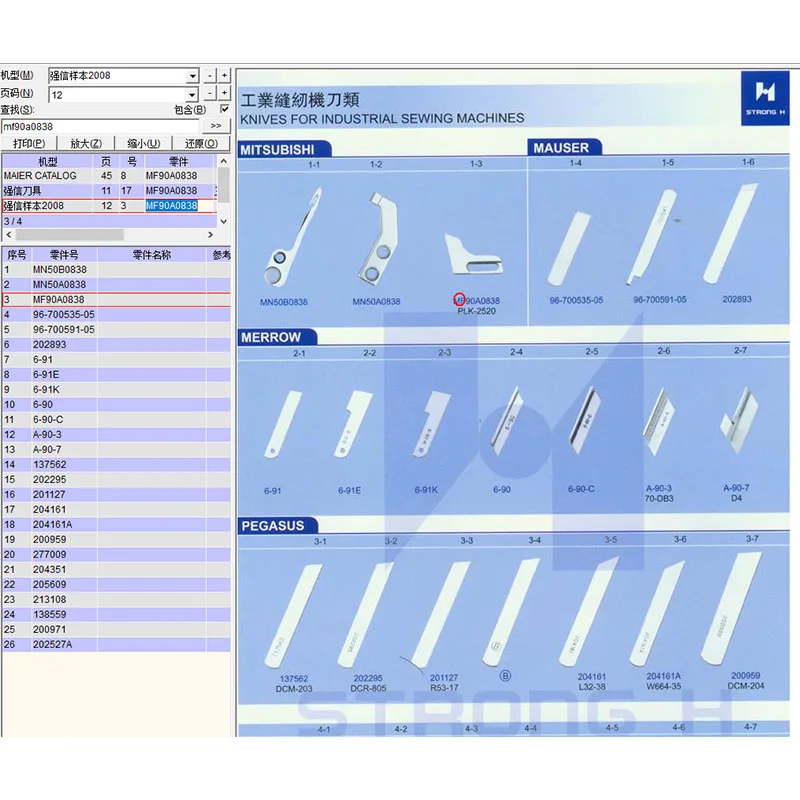Click the minus stepper beside the 页码 dropdown

coord(210,94)
